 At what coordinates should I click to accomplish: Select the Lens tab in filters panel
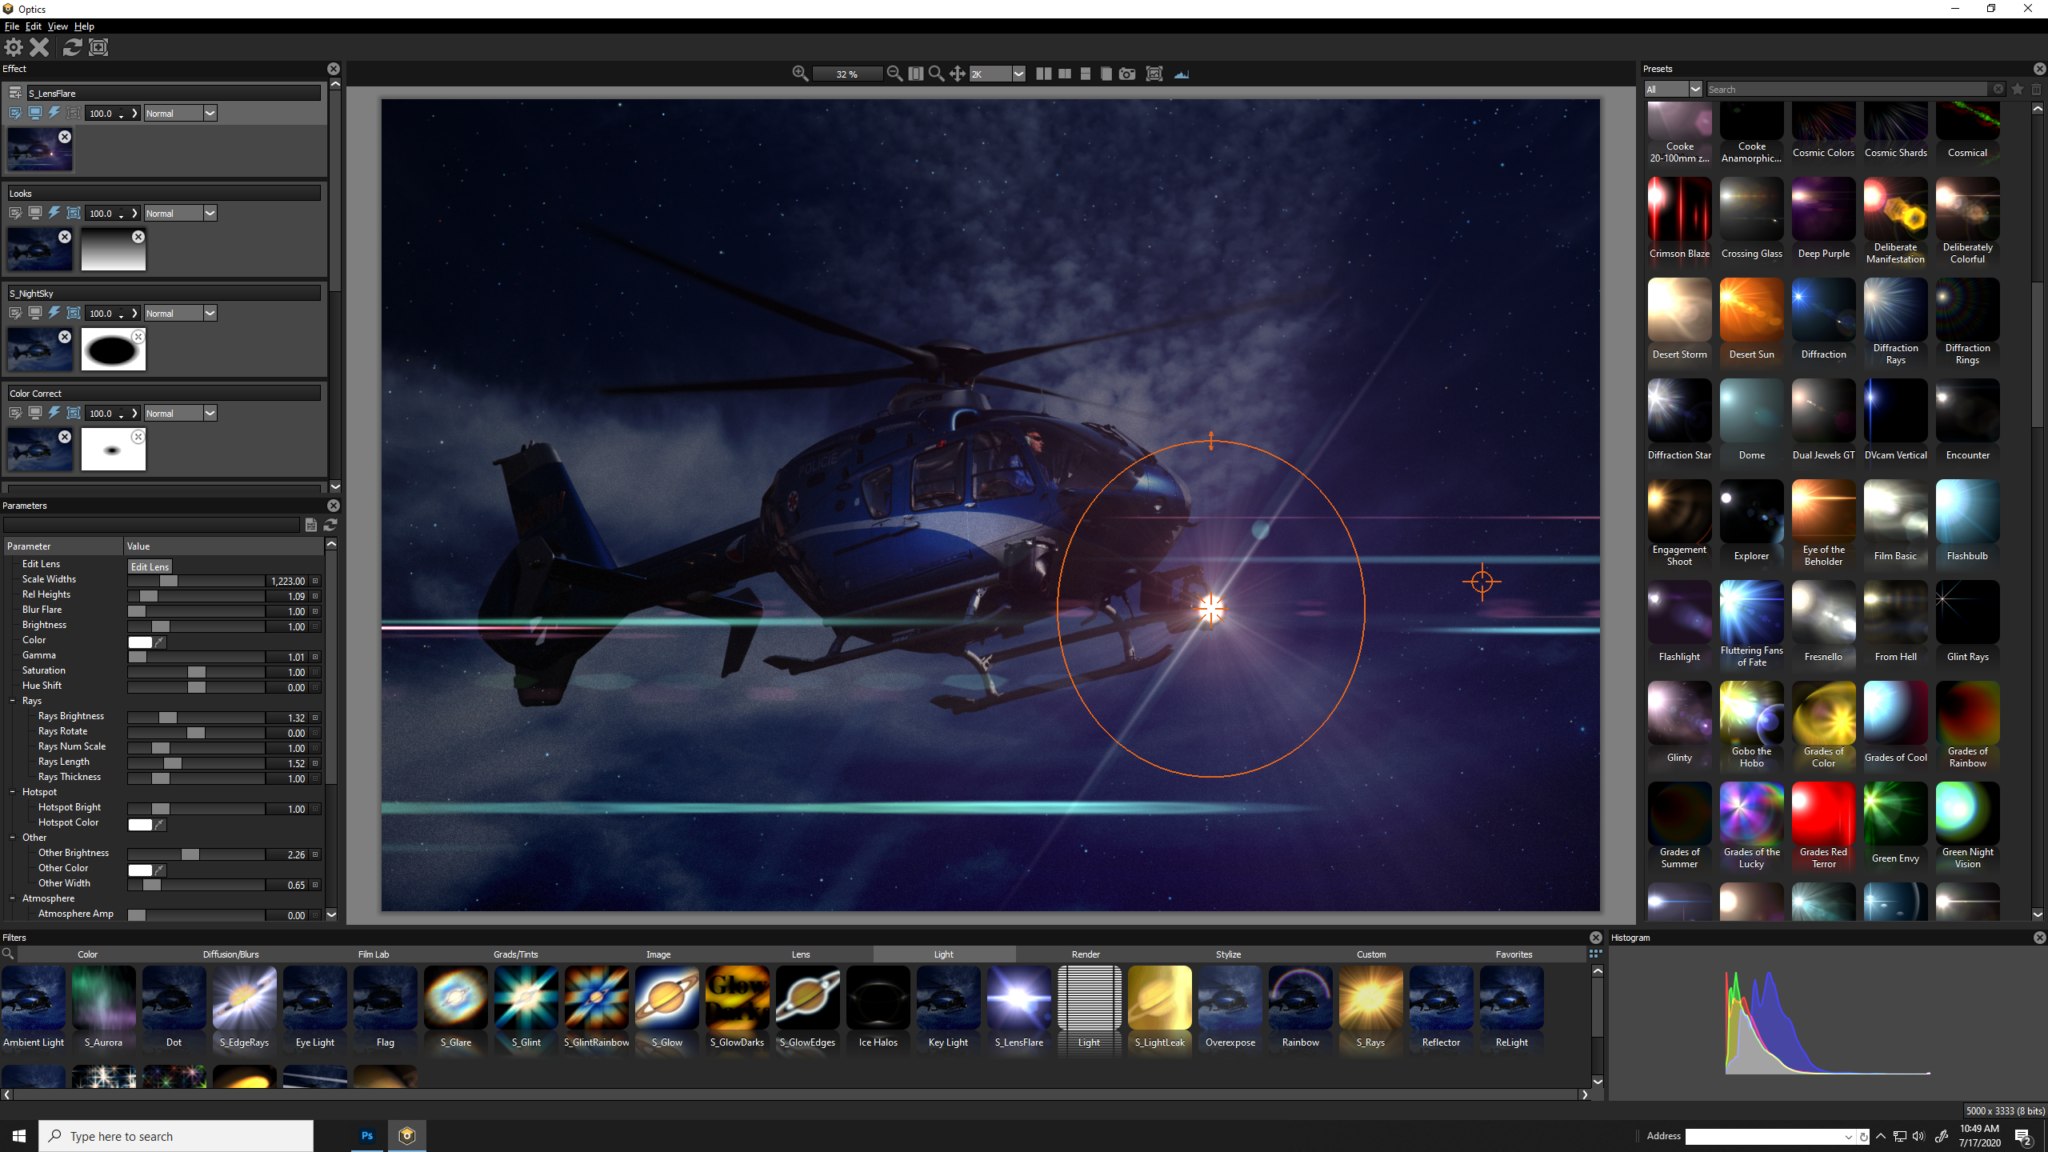click(800, 954)
